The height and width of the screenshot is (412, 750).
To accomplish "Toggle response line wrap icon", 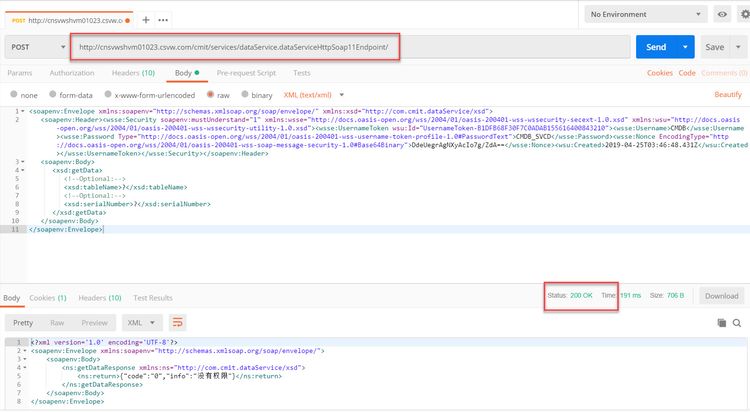I will [x=178, y=323].
